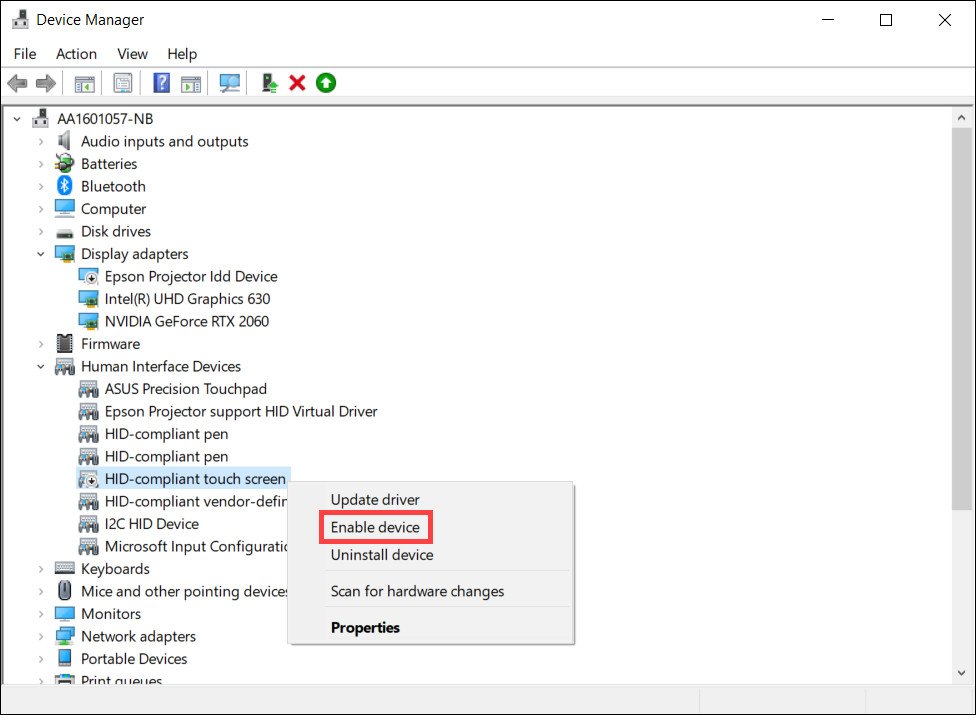Screen dimensions: 976x715
Task: Open the View menu
Action: coord(132,54)
